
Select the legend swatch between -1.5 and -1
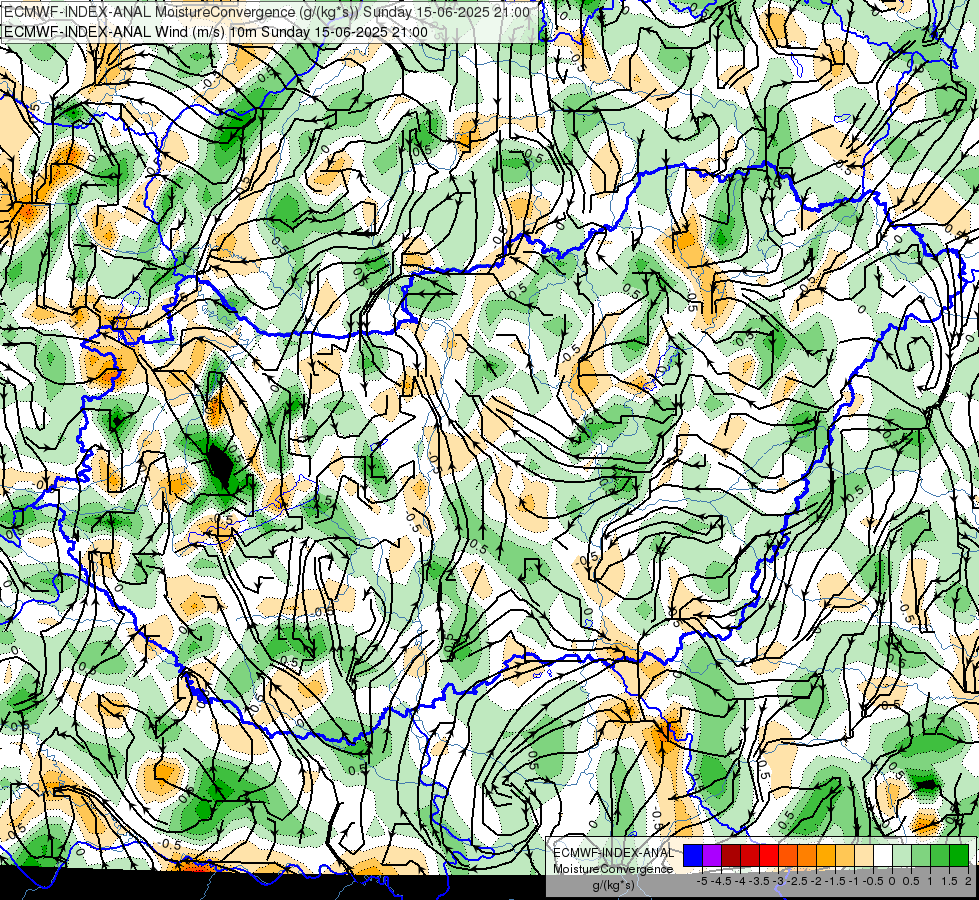coord(845,855)
